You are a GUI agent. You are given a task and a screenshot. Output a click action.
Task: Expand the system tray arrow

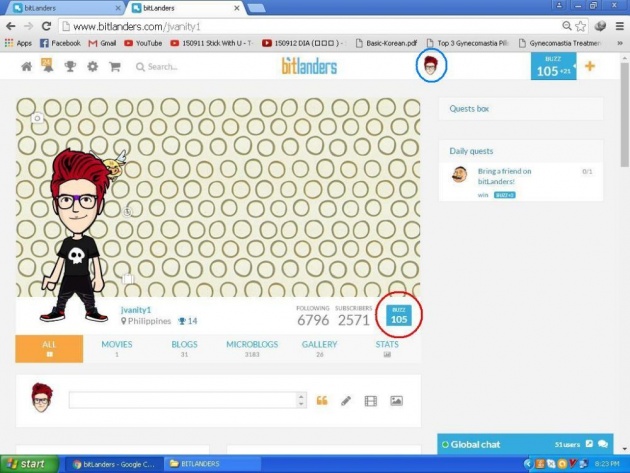pos(528,464)
